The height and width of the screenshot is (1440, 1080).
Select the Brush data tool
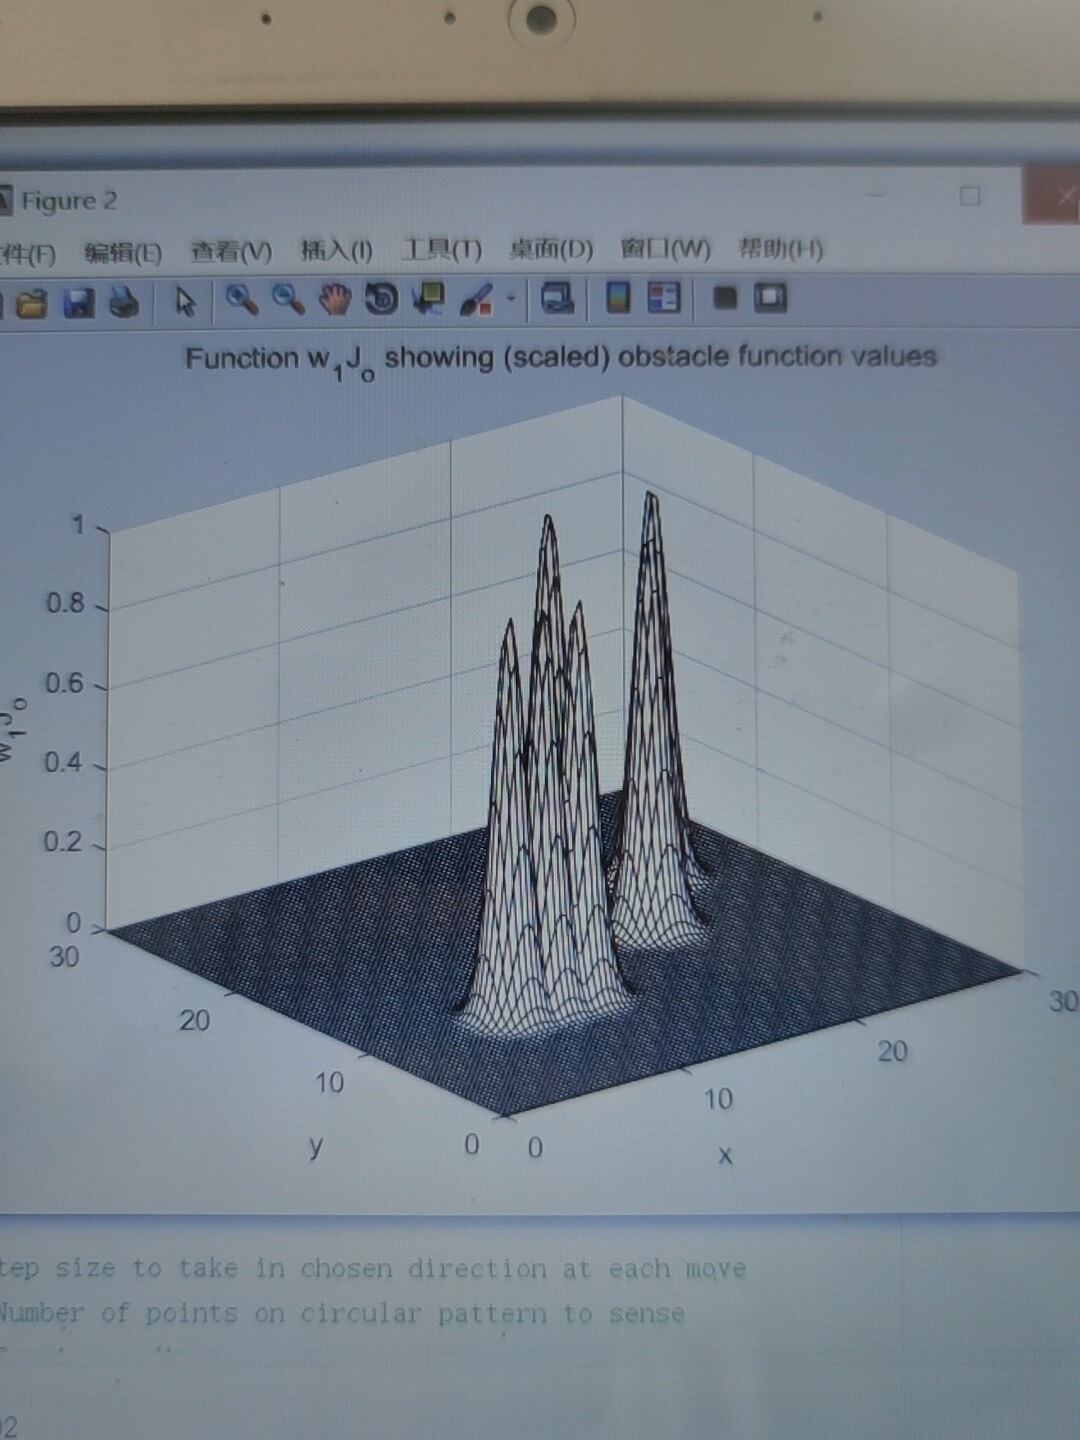[476, 299]
